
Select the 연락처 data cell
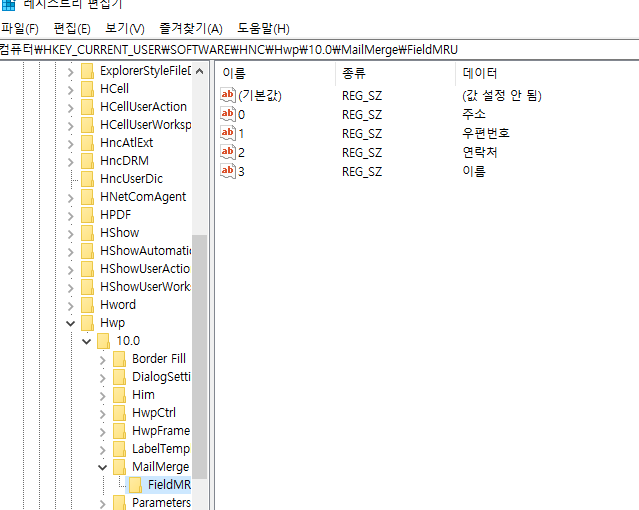pos(480,152)
